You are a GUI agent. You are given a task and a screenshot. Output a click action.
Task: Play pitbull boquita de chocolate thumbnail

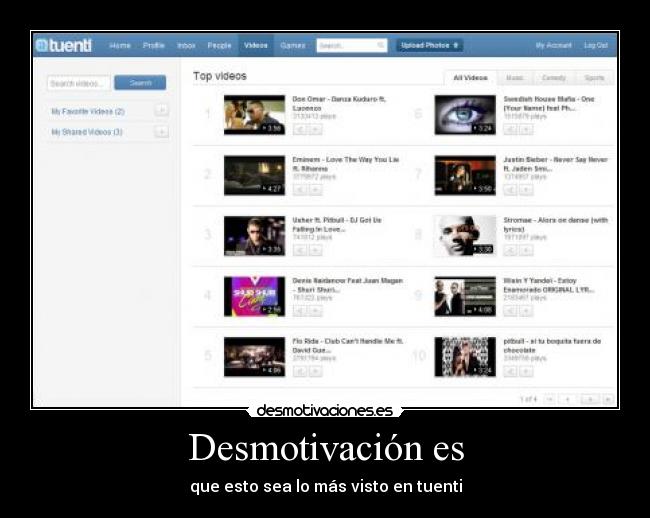465,357
